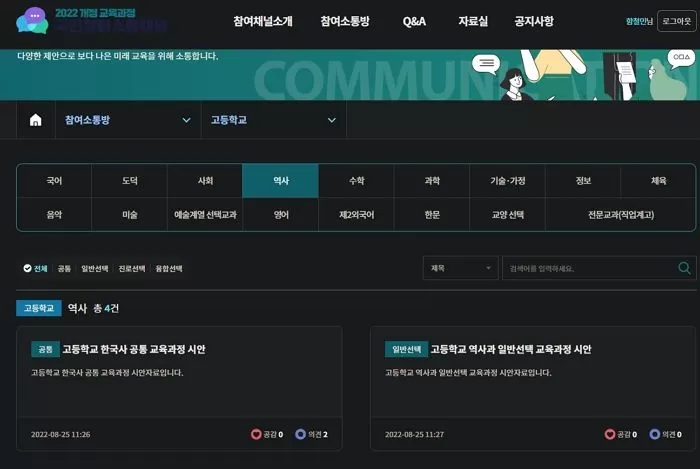
Task: Select the 교양 선택 subject tab
Action: click(508, 215)
